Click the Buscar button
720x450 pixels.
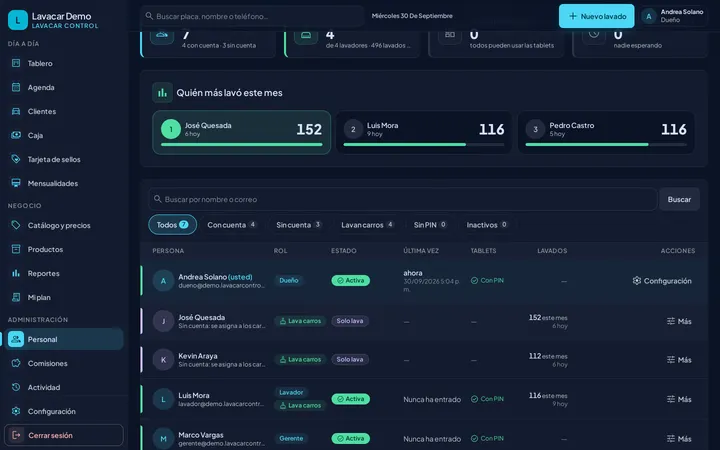point(679,199)
